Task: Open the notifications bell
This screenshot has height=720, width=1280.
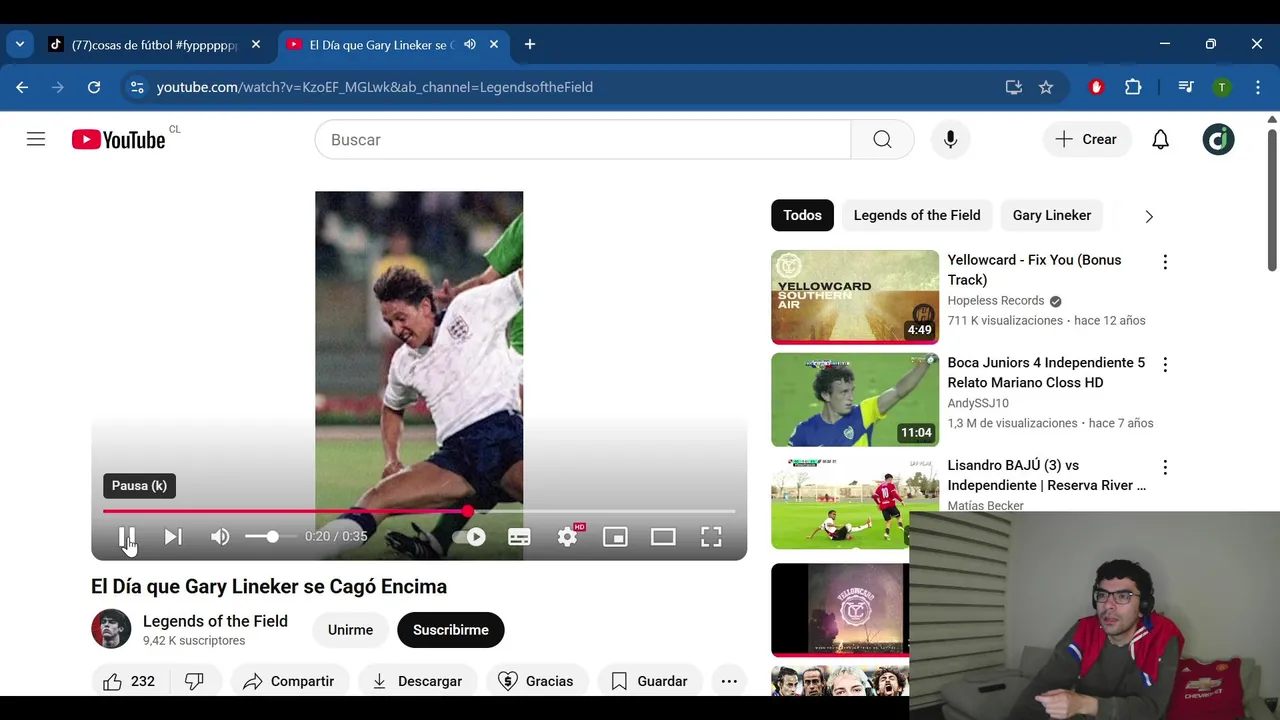Action: [x=1160, y=140]
